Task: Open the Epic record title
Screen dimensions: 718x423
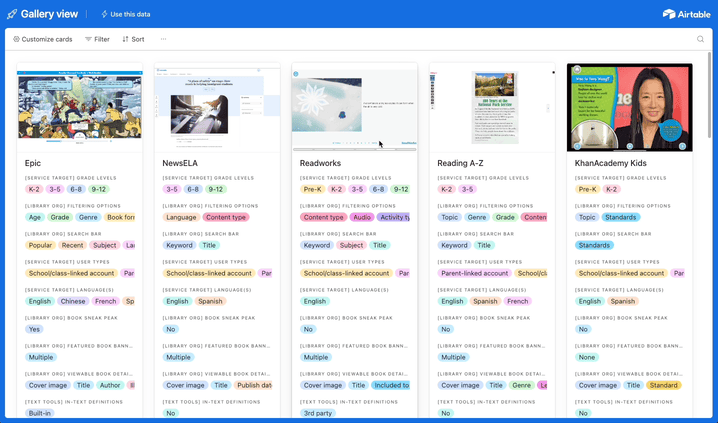Action: coord(33,163)
